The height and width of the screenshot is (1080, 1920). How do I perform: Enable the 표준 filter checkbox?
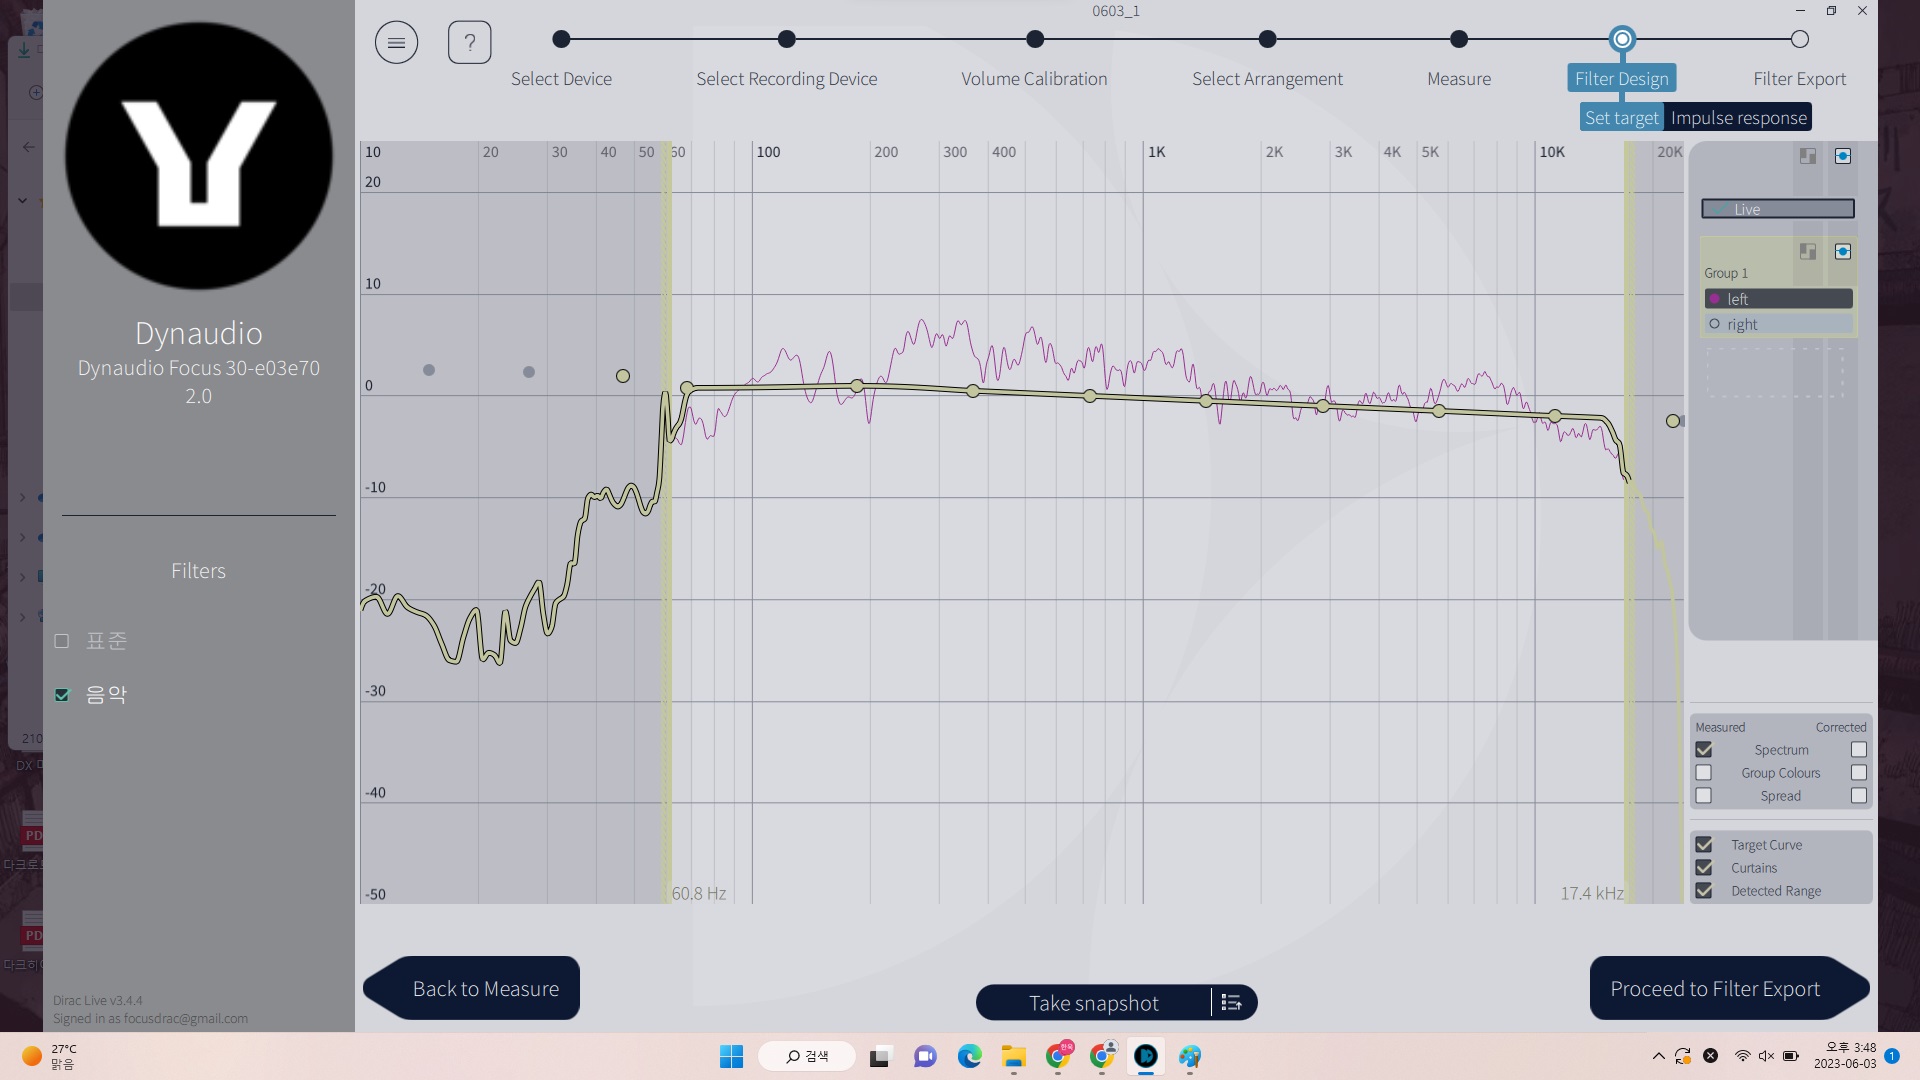[62, 641]
